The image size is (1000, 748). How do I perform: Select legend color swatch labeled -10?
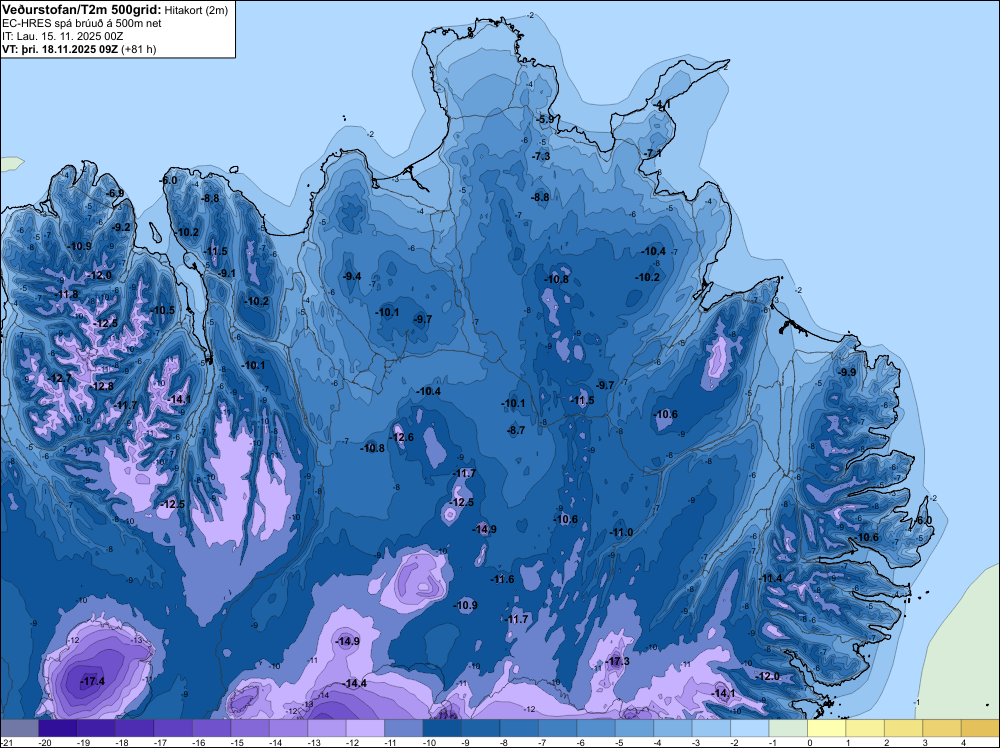click(442, 728)
